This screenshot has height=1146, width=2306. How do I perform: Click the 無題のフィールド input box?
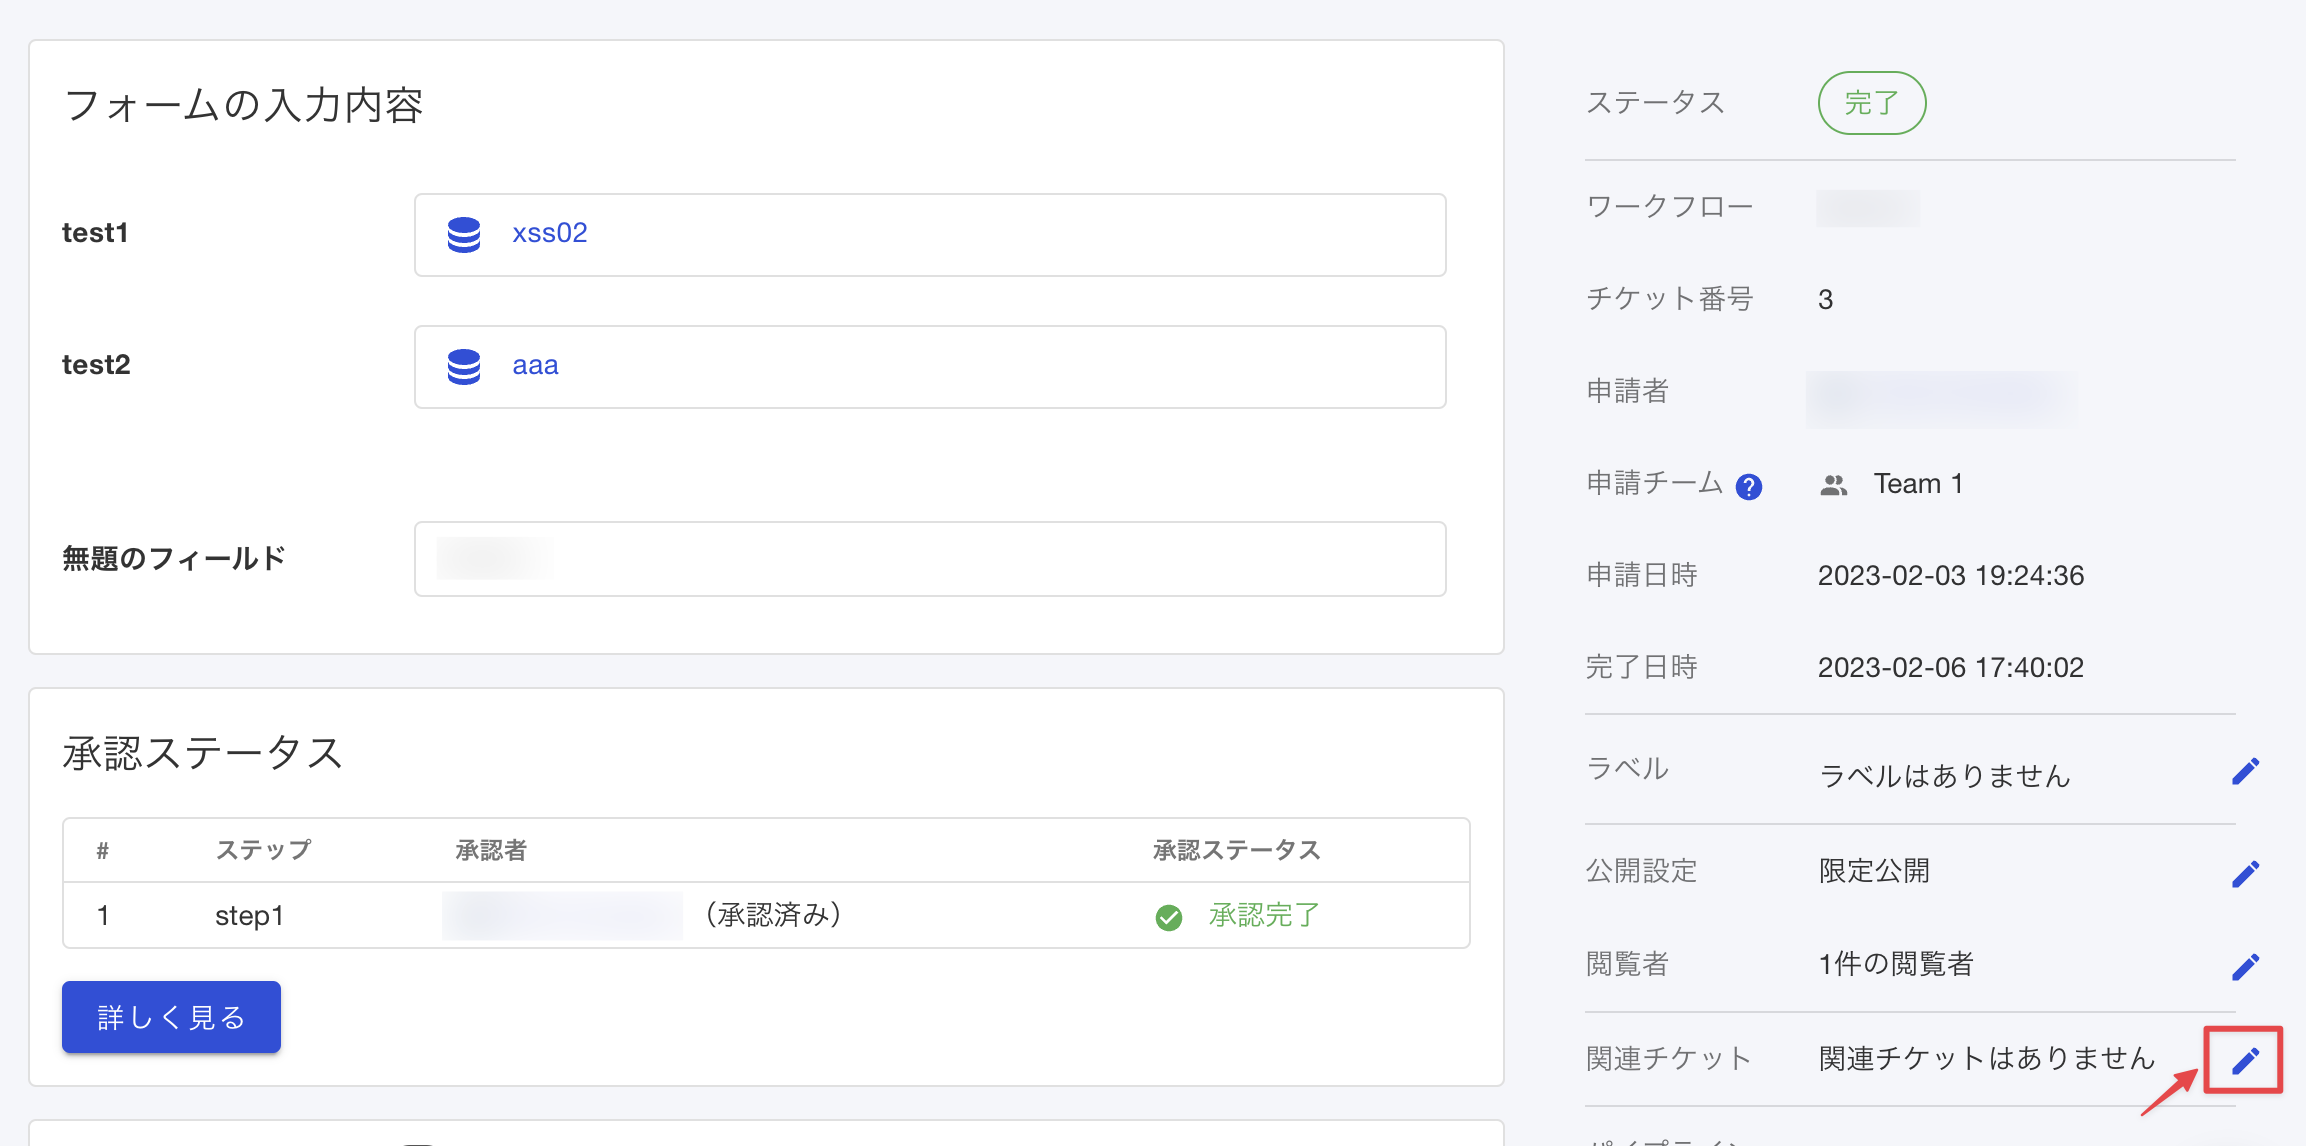(x=930, y=559)
